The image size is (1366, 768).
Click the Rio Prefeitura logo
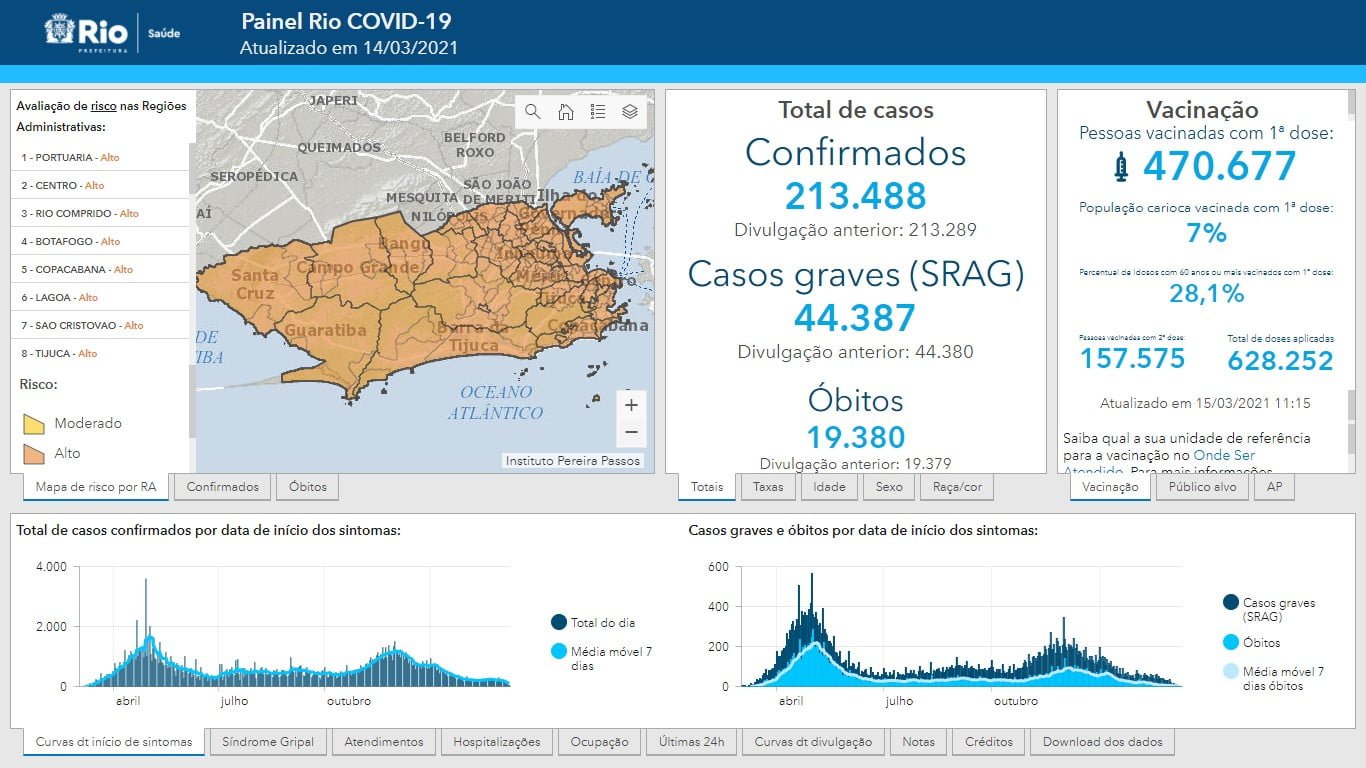tap(88, 32)
